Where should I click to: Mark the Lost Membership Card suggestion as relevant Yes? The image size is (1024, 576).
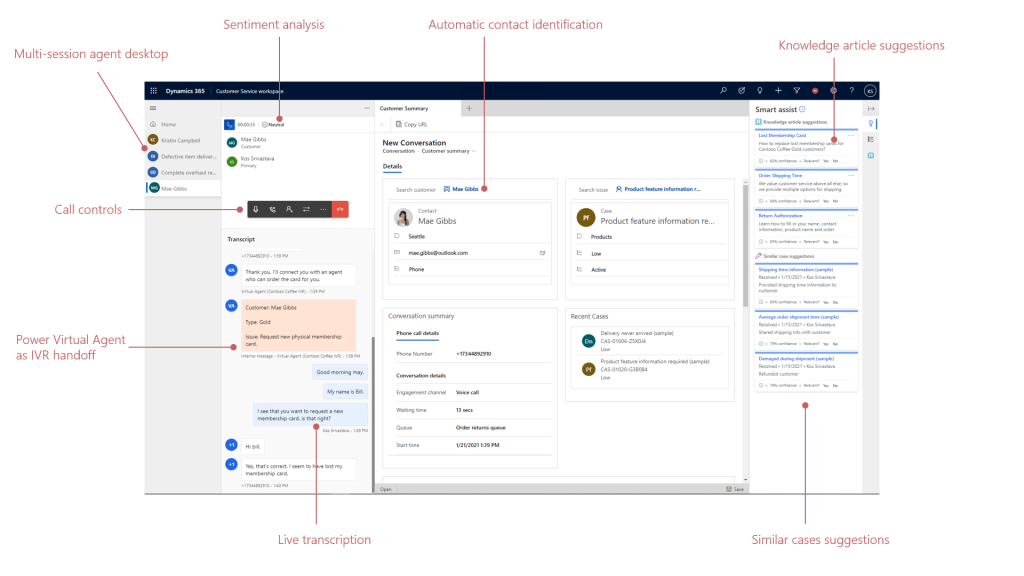click(x=825, y=160)
